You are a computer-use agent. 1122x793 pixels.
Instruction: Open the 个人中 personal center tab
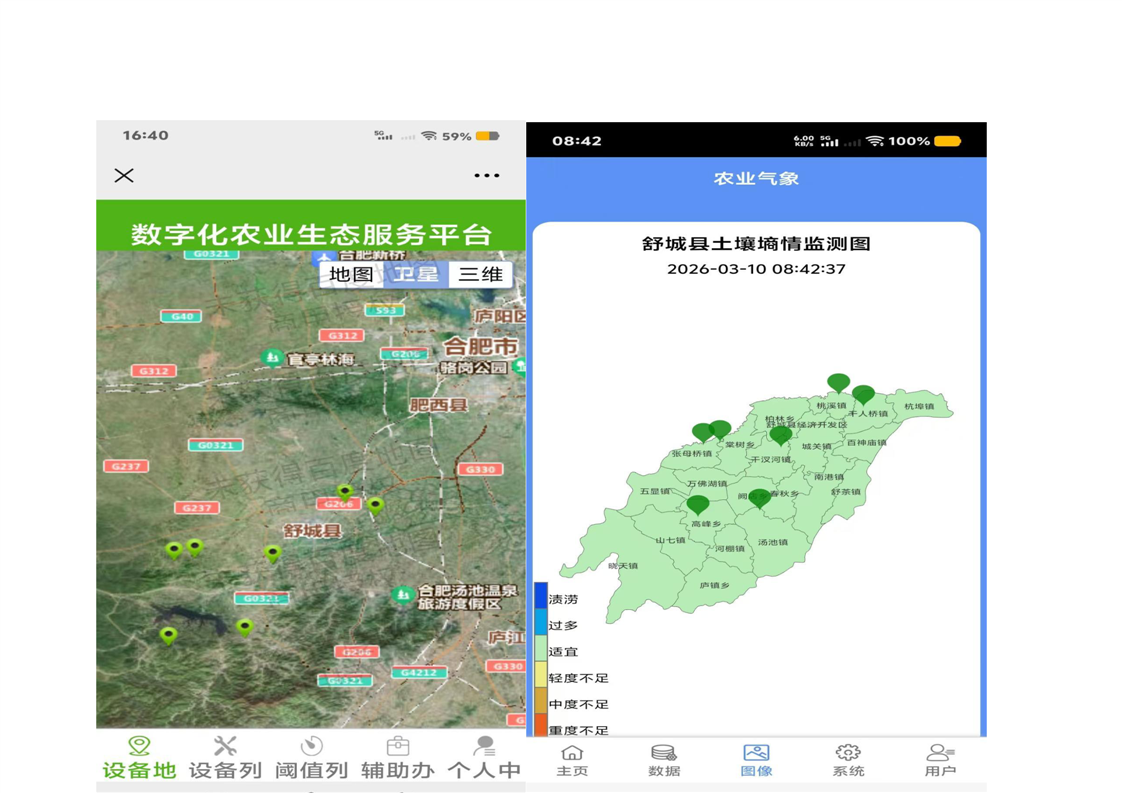(484, 757)
